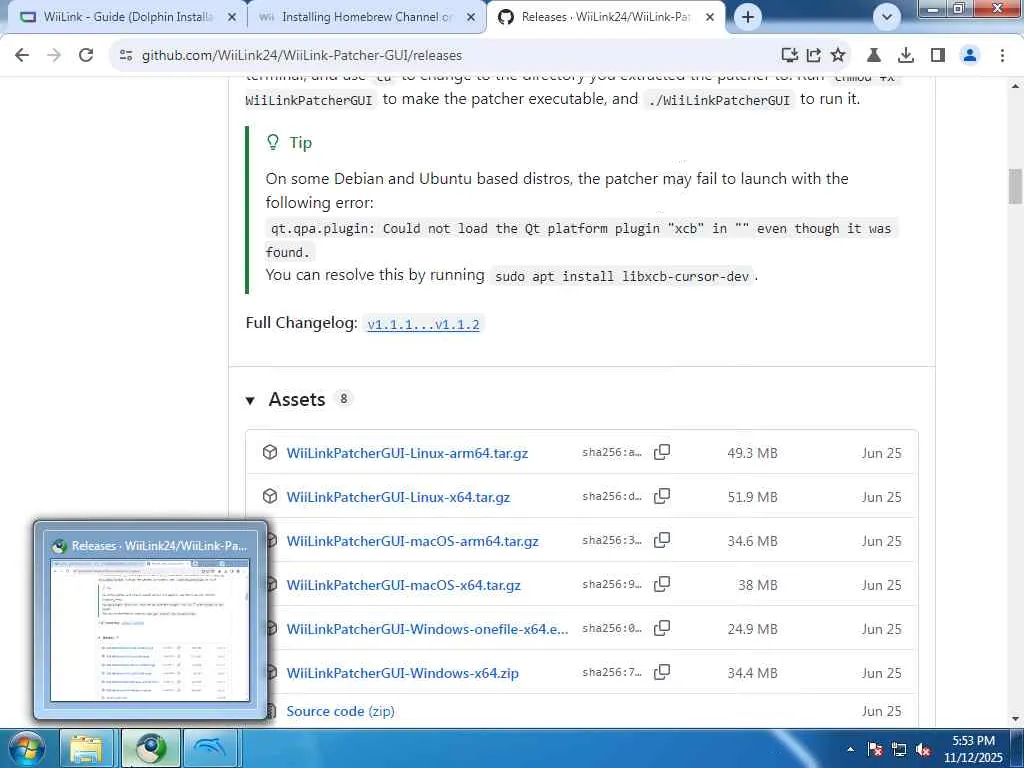1024x768 pixels.
Task: Click the Tip heading
Action: pyautogui.click(x=300, y=142)
